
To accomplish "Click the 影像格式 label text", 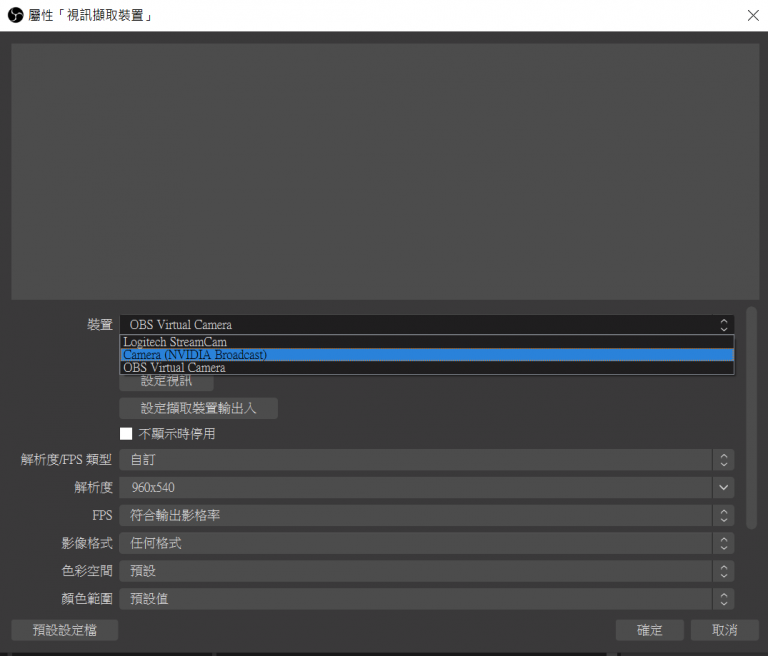I will [87, 543].
